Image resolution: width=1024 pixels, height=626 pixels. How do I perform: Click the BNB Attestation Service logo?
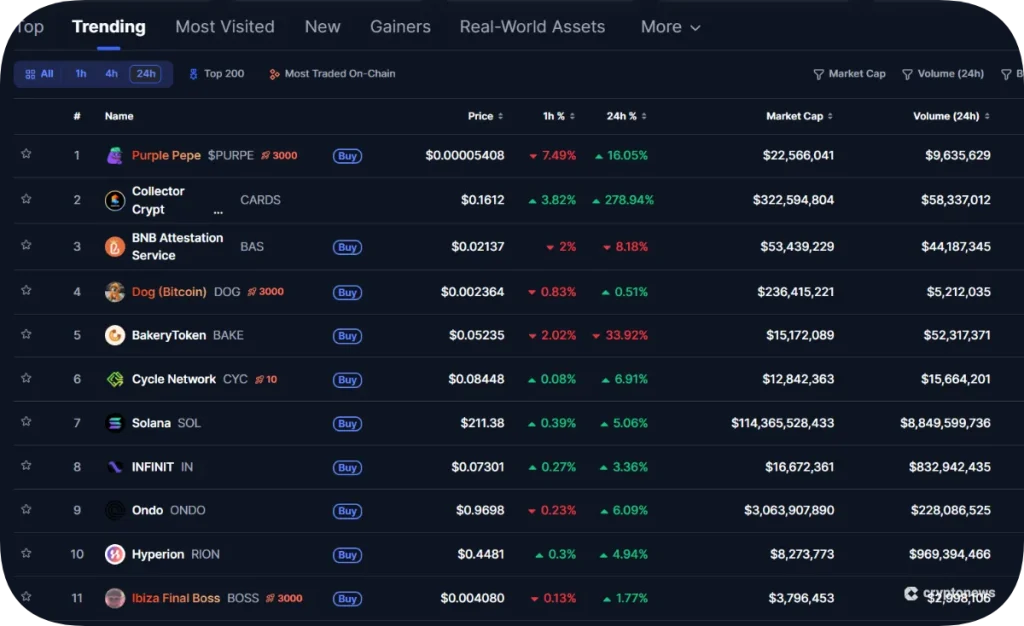point(115,247)
